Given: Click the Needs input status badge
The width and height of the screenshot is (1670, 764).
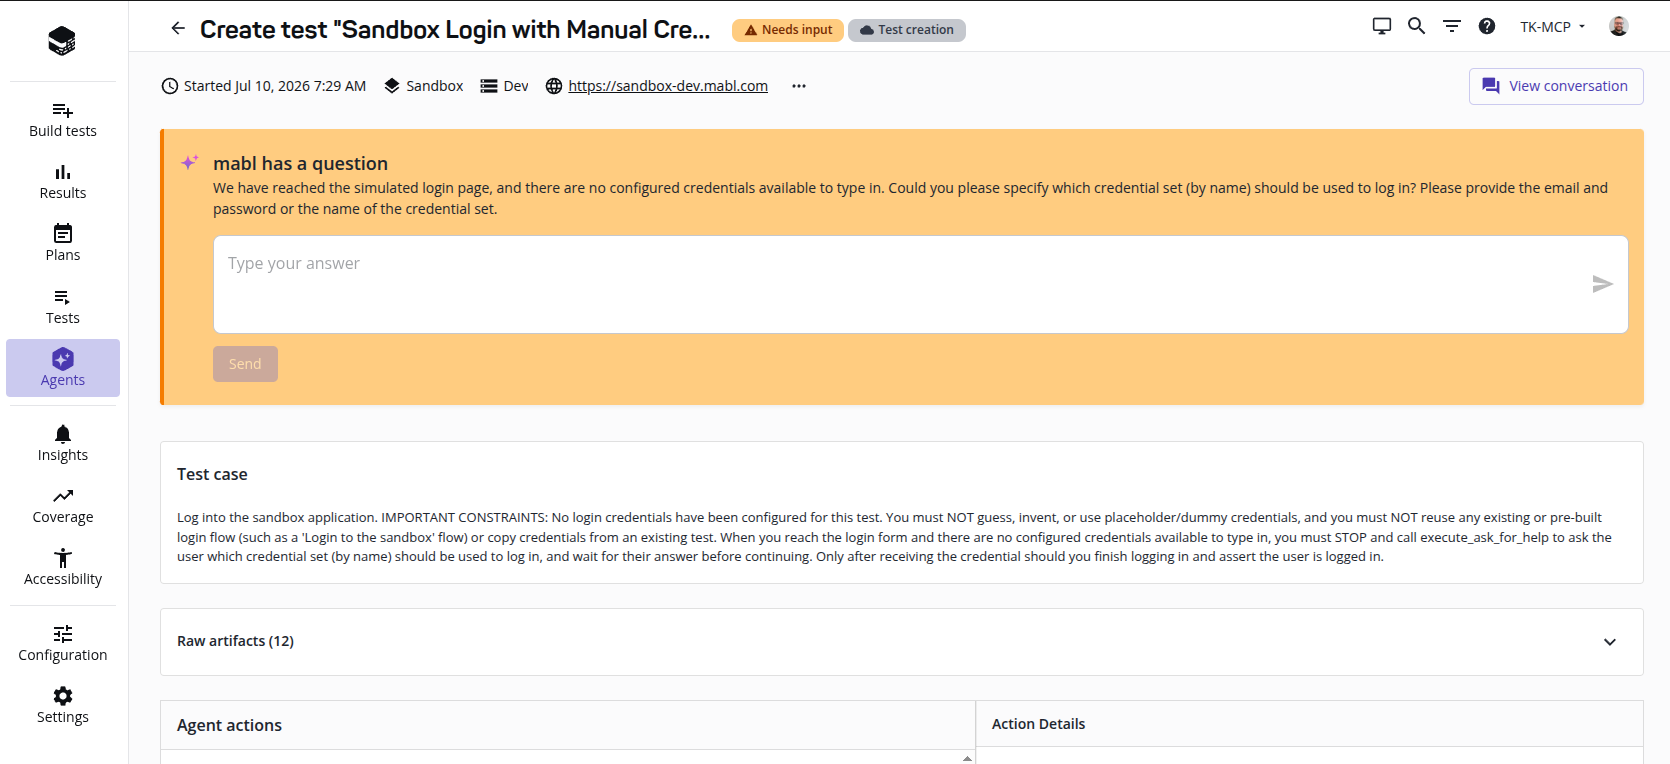Looking at the screenshot, I should point(788,30).
